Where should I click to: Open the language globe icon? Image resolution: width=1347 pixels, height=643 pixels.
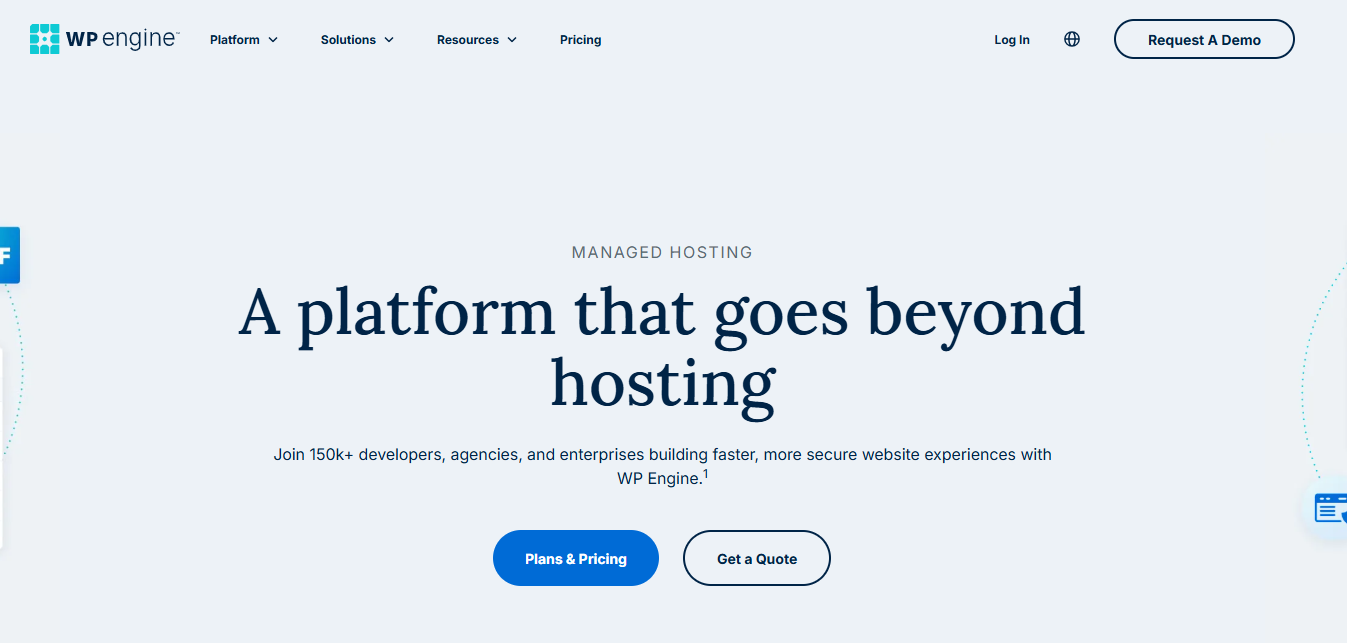tap(1072, 40)
